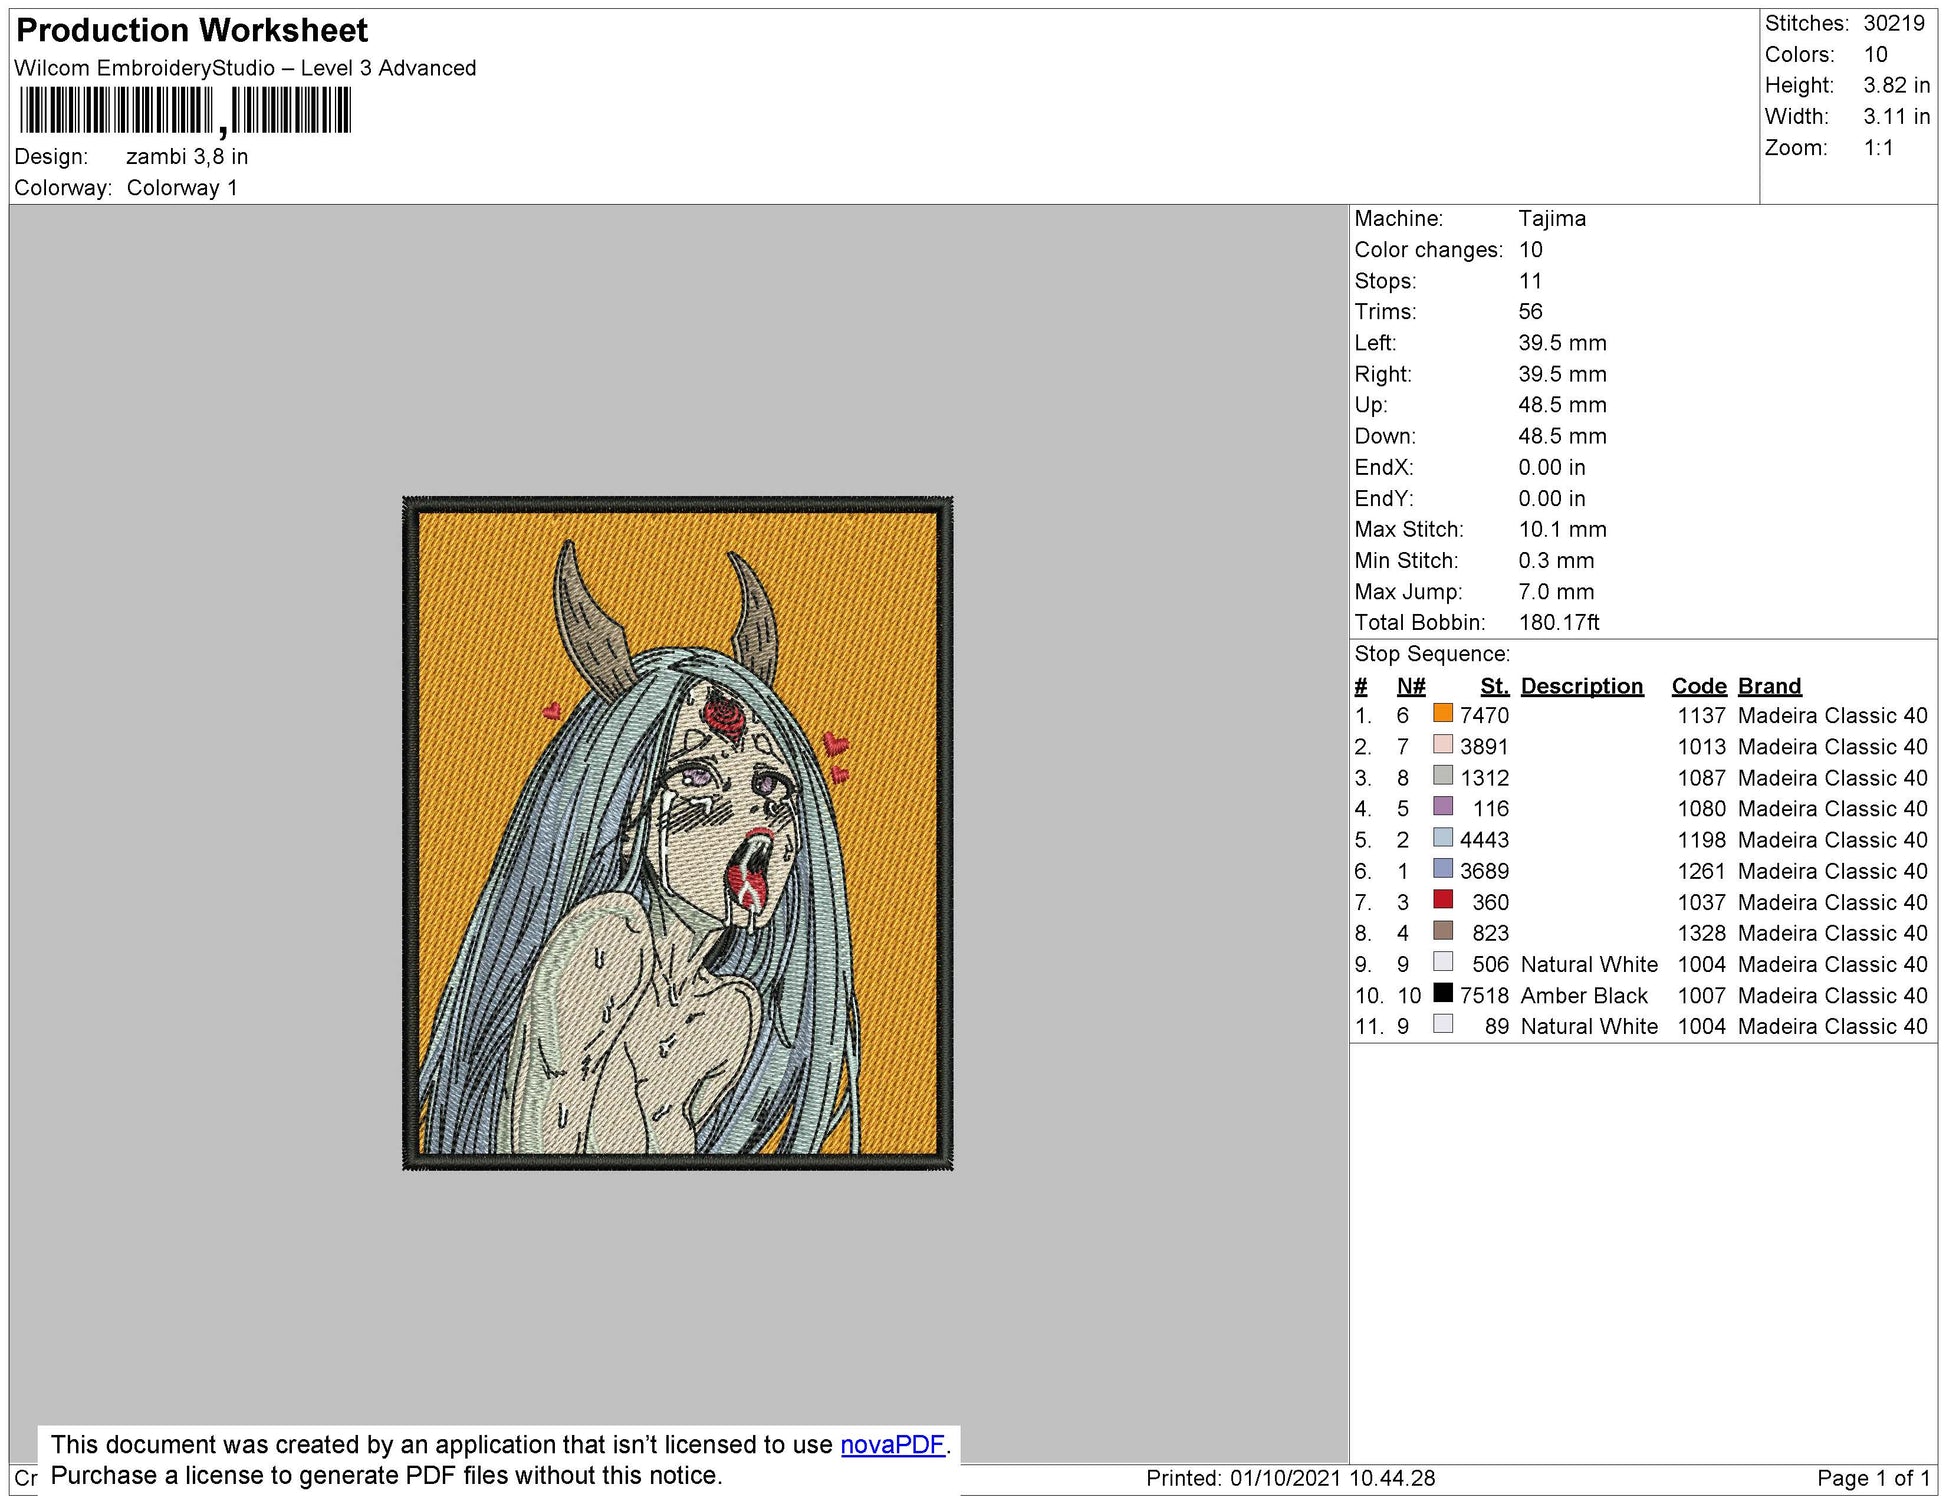
Task: Click the barcode below the title
Action: (185, 111)
